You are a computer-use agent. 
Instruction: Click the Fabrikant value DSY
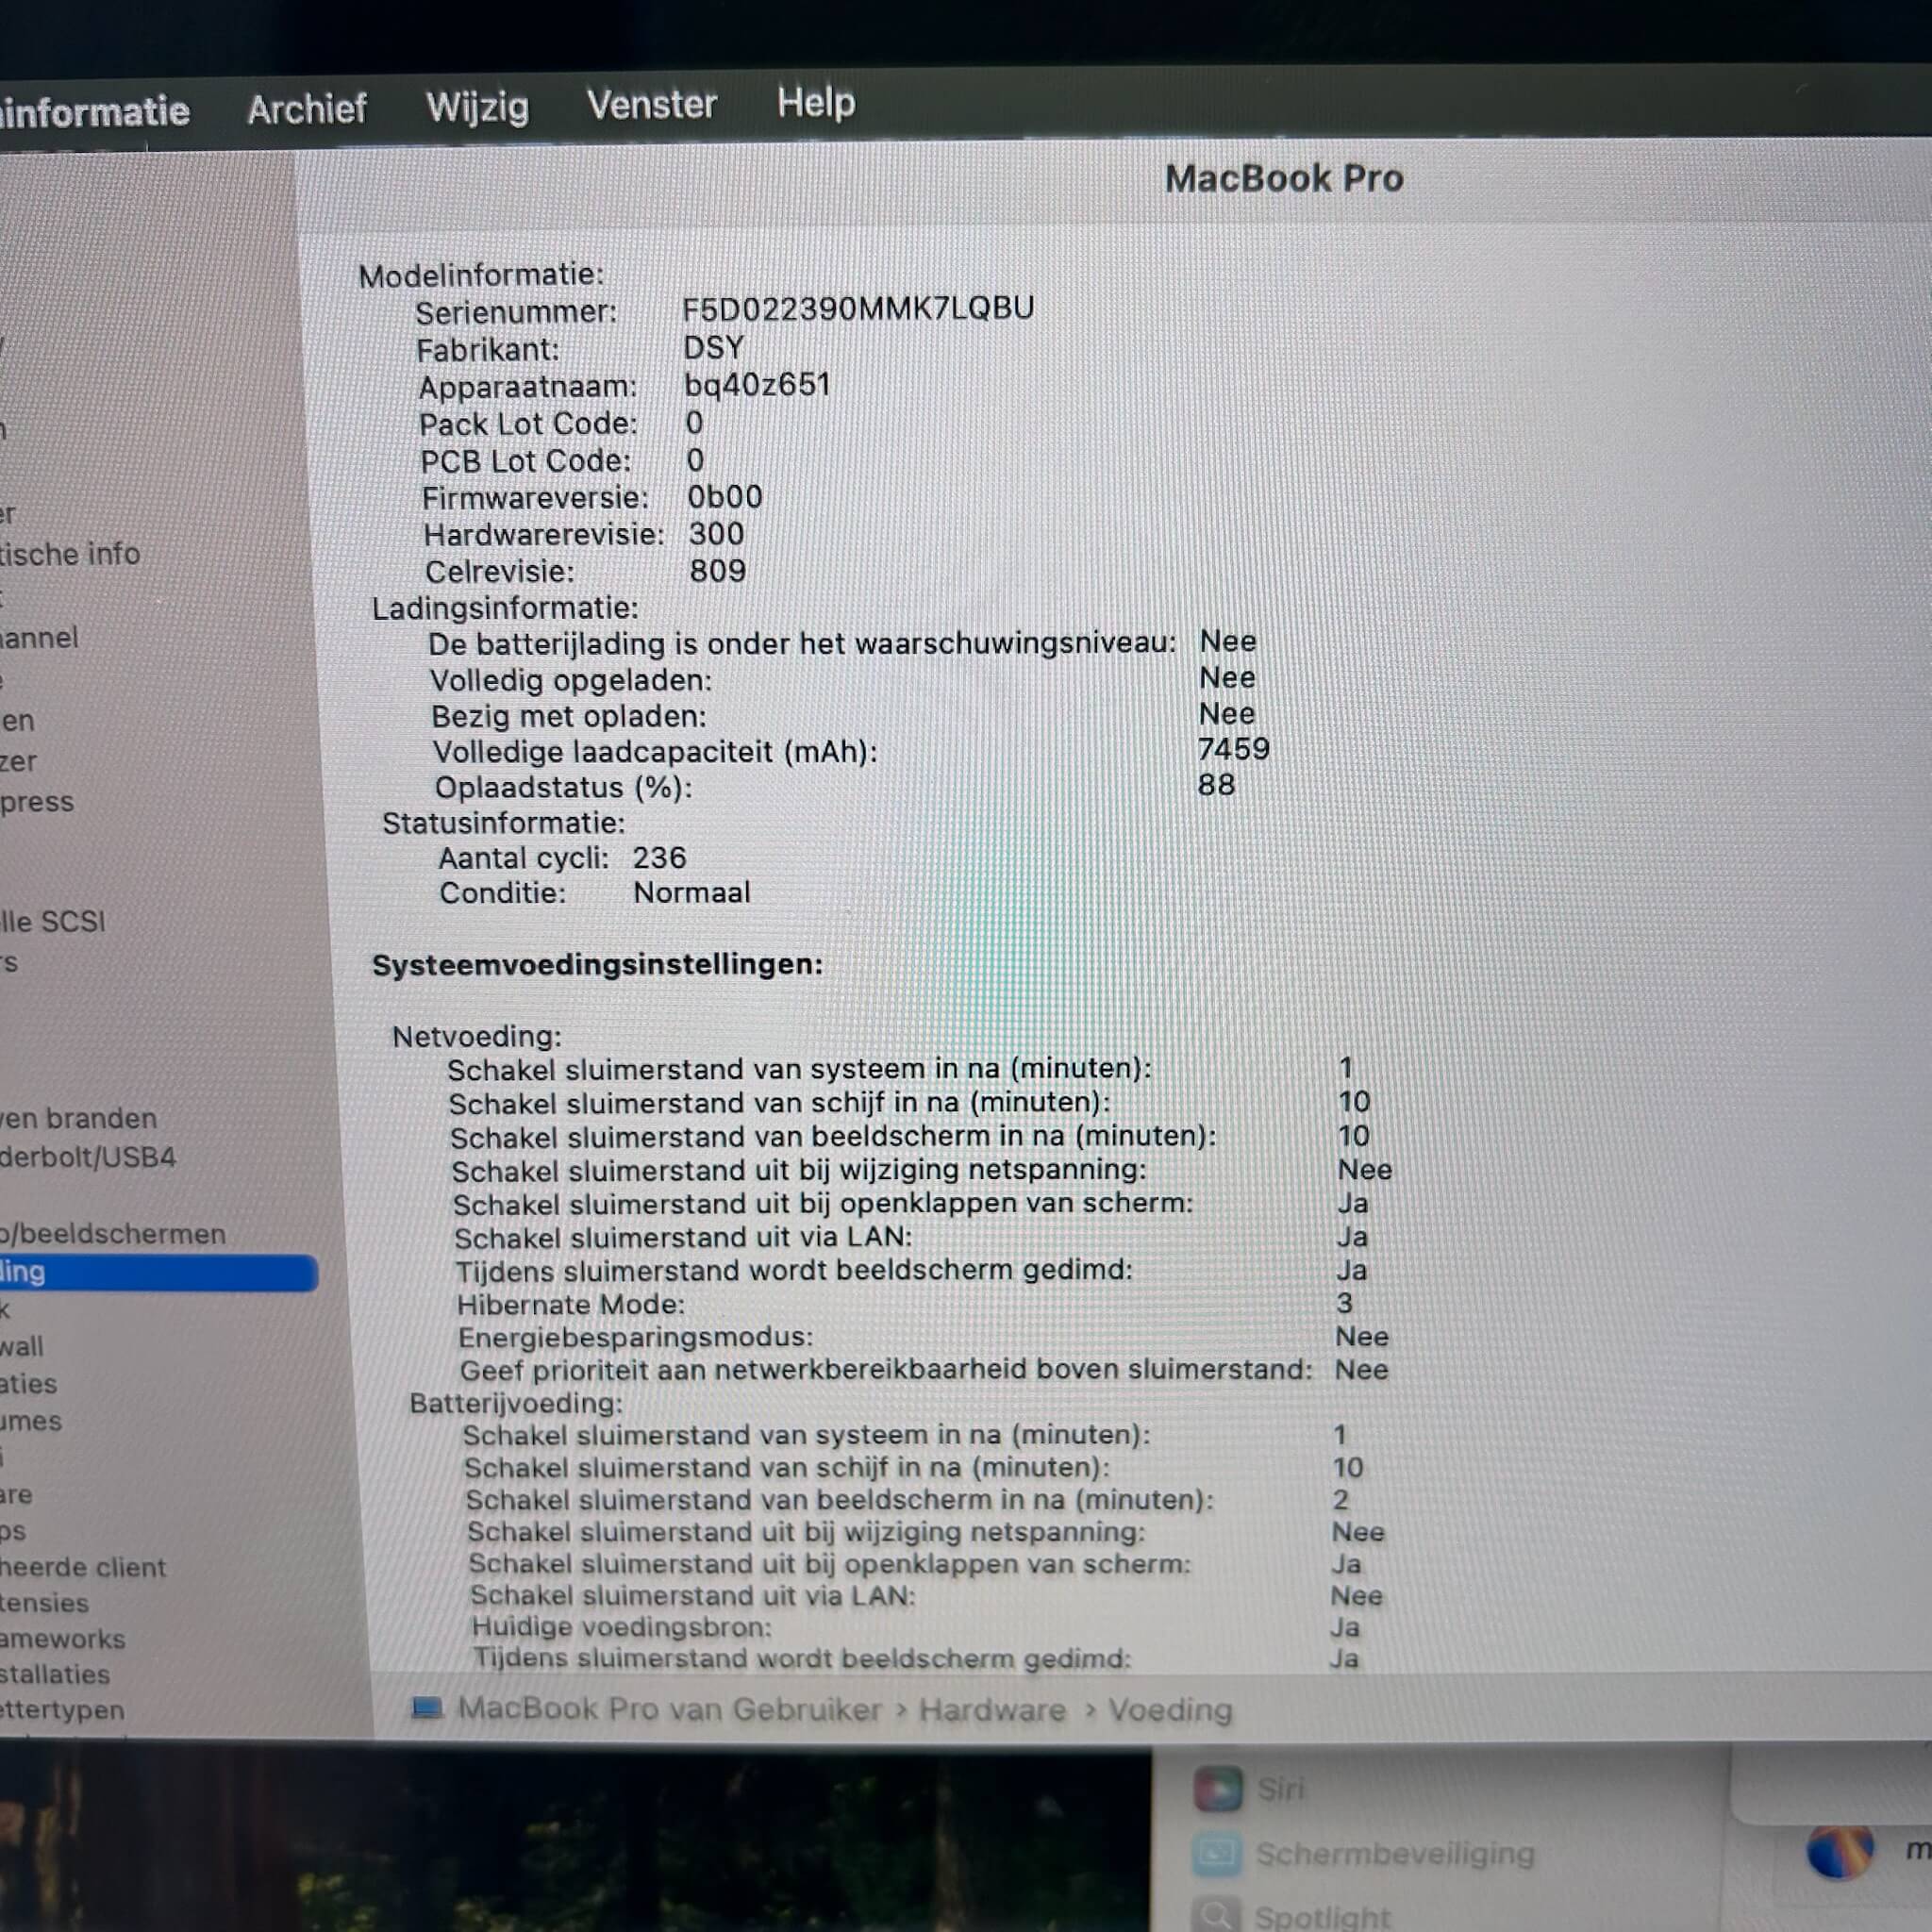(x=713, y=347)
